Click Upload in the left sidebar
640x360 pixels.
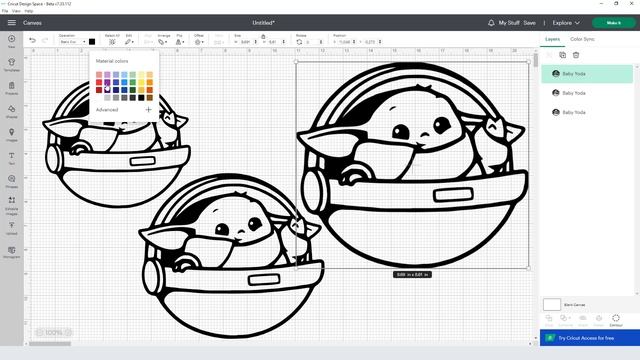(11, 229)
